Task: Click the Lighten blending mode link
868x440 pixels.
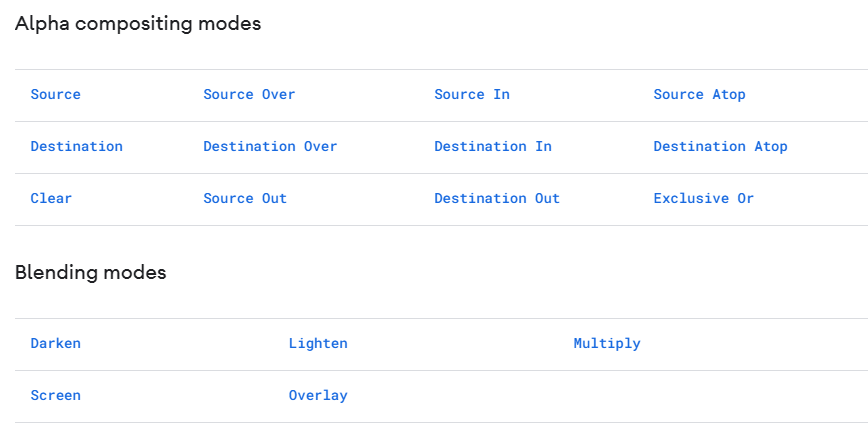Action: click(x=318, y=344)
